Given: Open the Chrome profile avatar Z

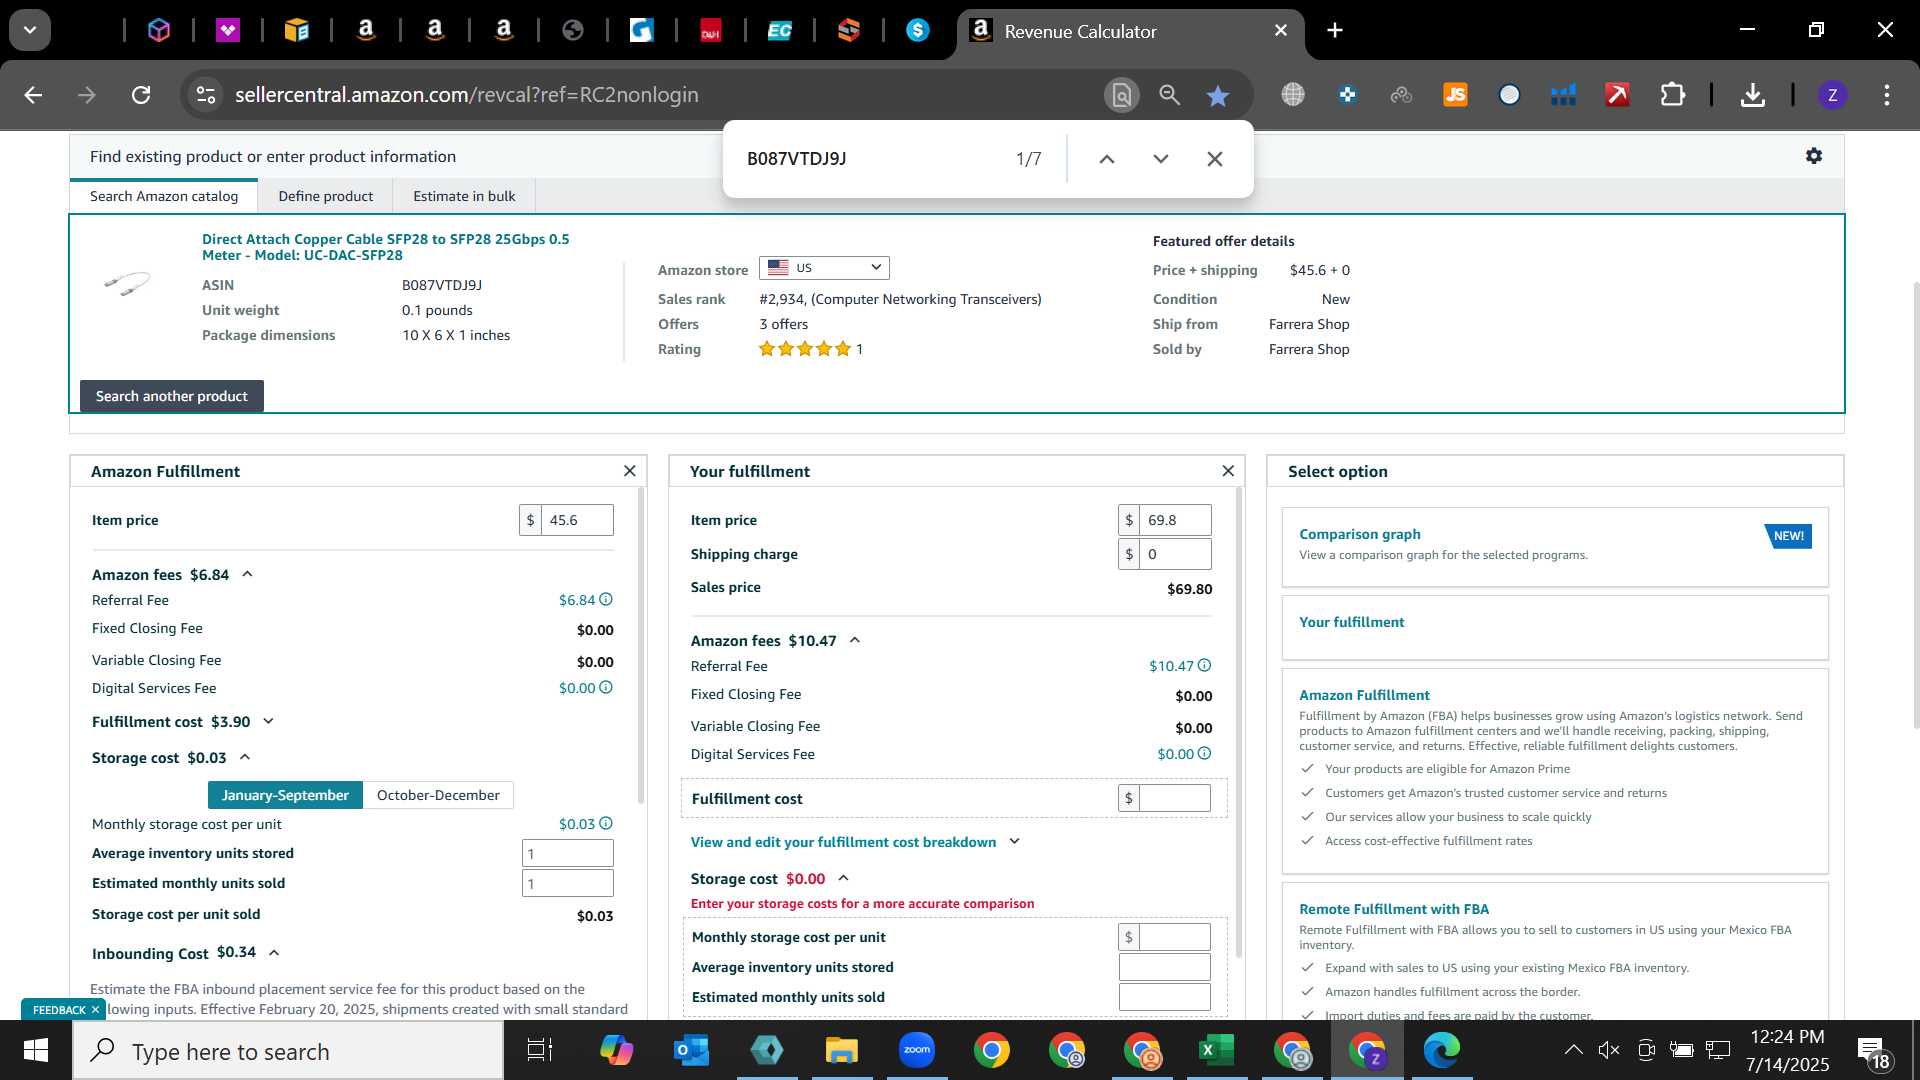Looking at the screenshot, I should tap(1833, 95).
